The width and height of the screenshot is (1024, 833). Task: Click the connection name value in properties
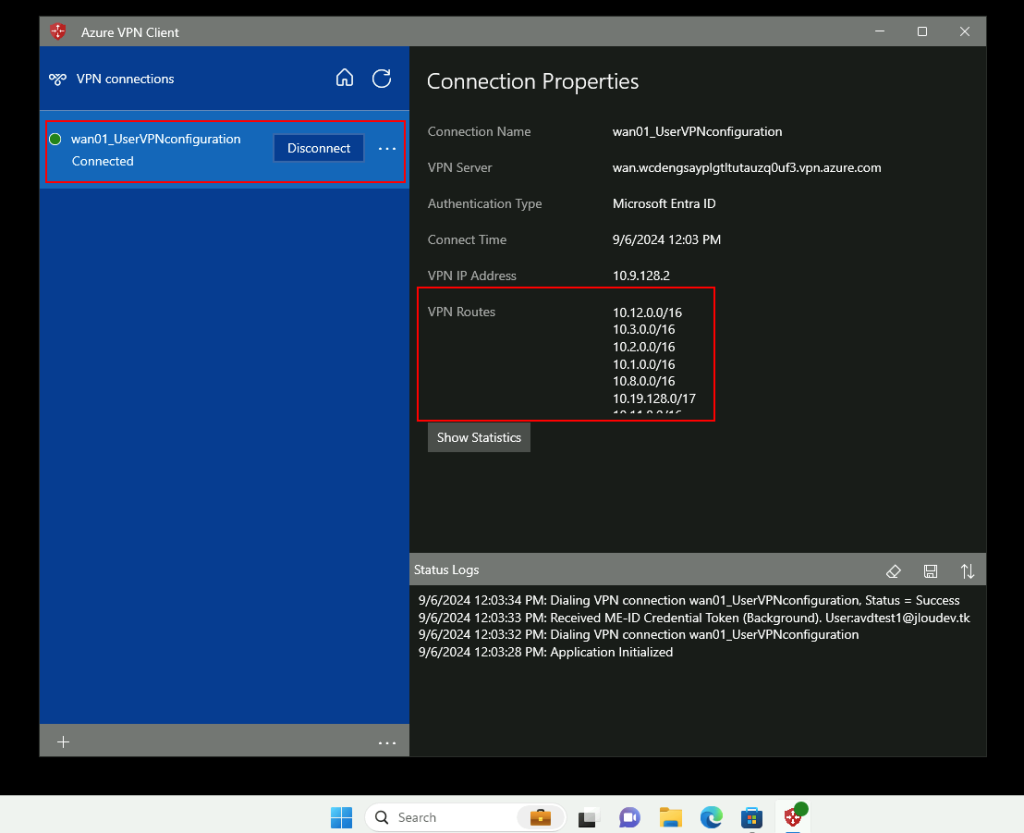(x=697, y=132)
